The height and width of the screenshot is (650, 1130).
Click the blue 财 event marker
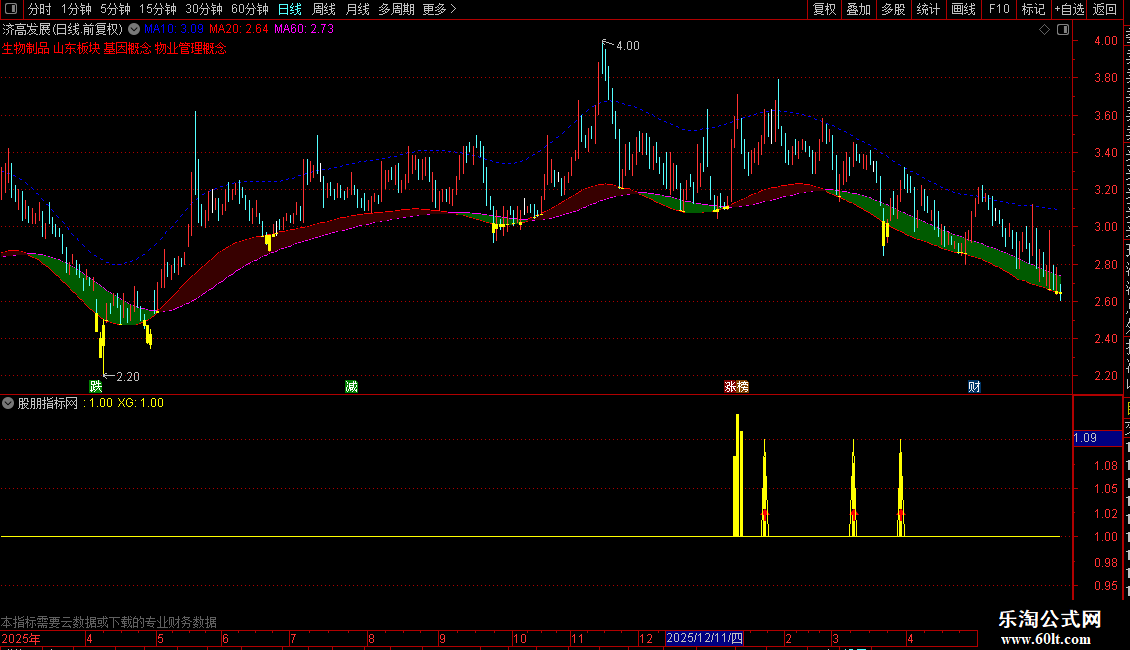coord(974,386)
